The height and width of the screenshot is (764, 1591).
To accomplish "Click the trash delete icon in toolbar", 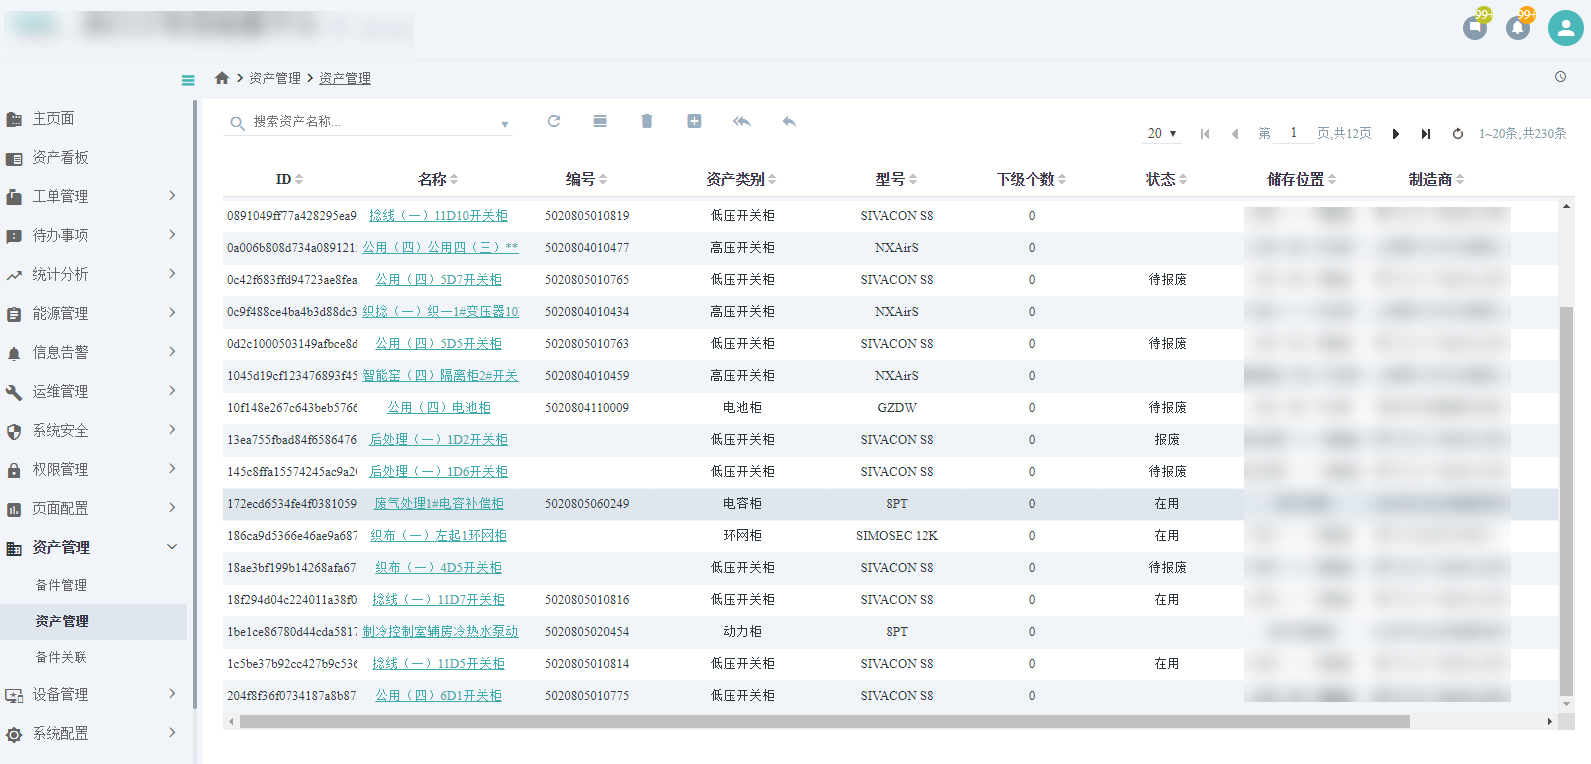I will [x=647, y=121].
